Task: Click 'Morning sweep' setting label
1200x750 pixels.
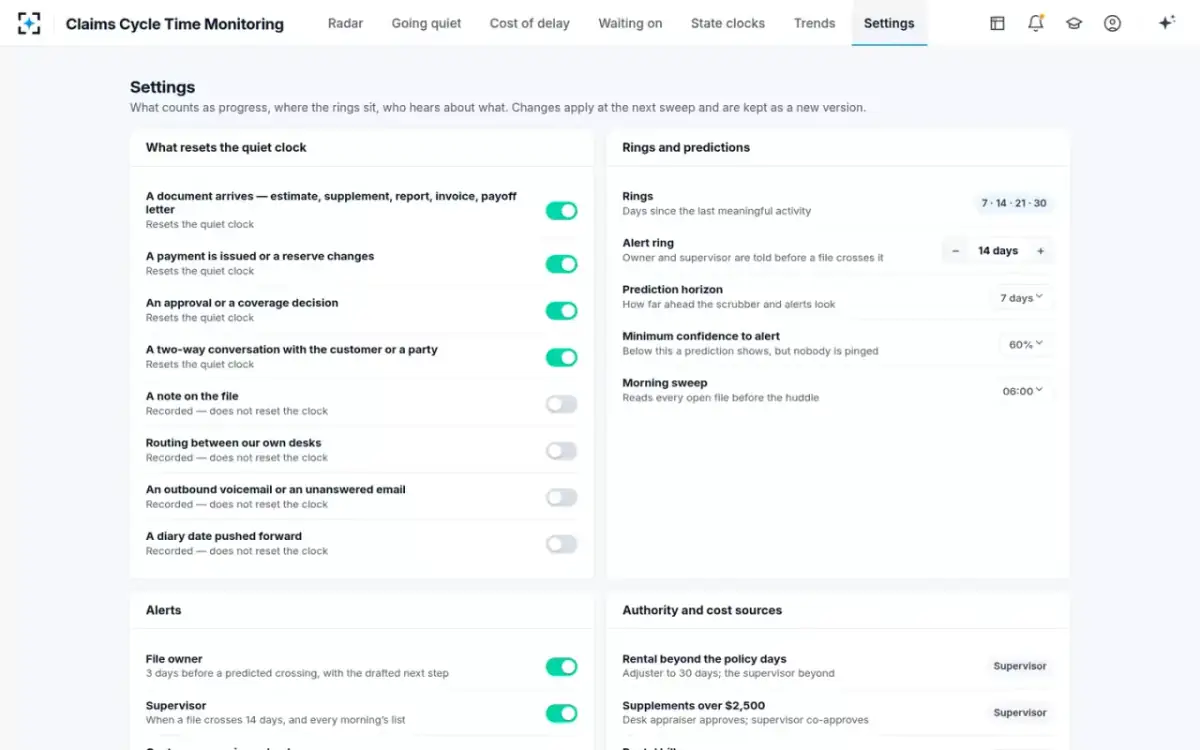Action: pyautogui.click(x=665, y=383)
